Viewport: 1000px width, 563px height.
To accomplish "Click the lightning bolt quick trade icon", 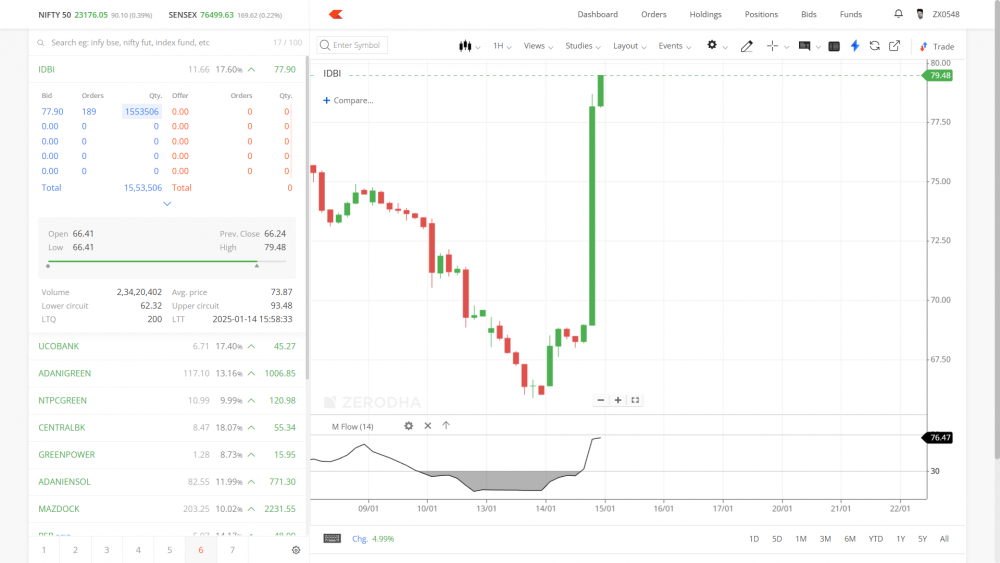I will [x=855, y=46].
